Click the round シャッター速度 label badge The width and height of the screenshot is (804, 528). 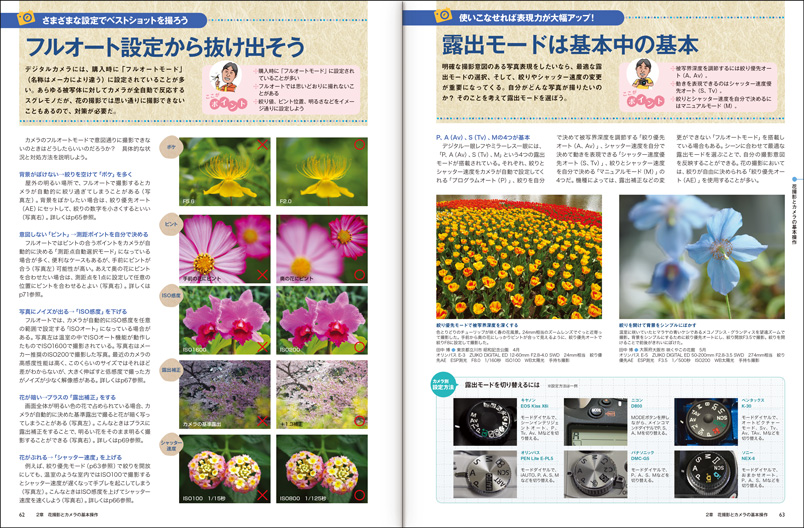coord(171,445)
